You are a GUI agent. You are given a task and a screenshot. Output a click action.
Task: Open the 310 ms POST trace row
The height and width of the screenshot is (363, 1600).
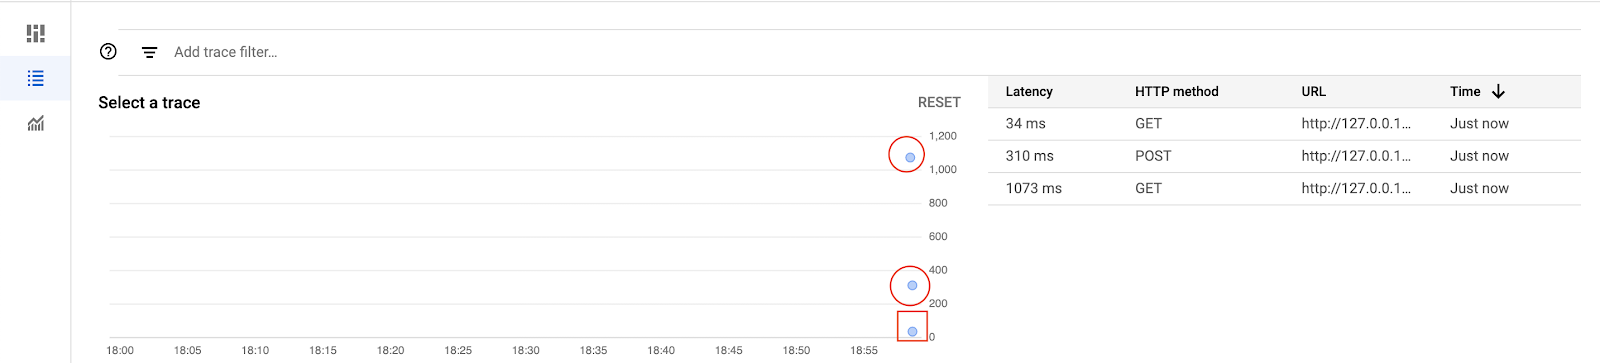coord(1284,156)
